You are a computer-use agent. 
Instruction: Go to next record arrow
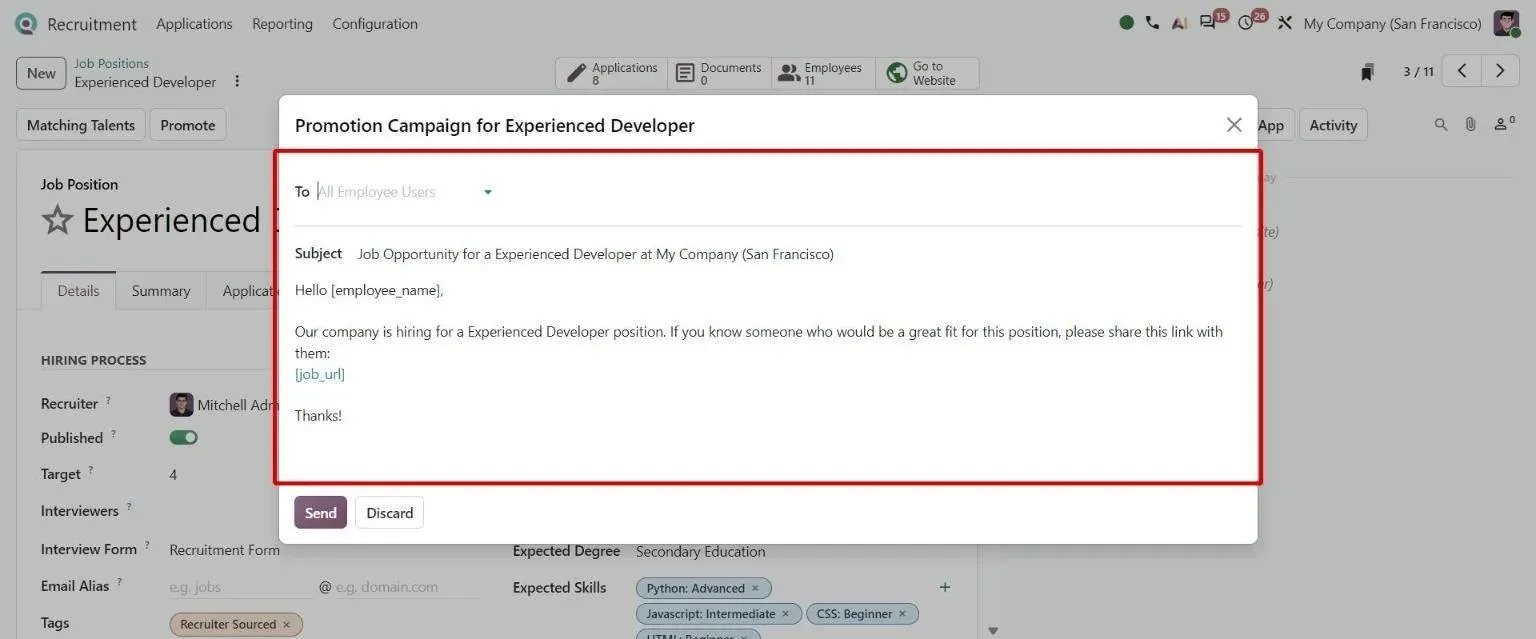[1499, 71]
